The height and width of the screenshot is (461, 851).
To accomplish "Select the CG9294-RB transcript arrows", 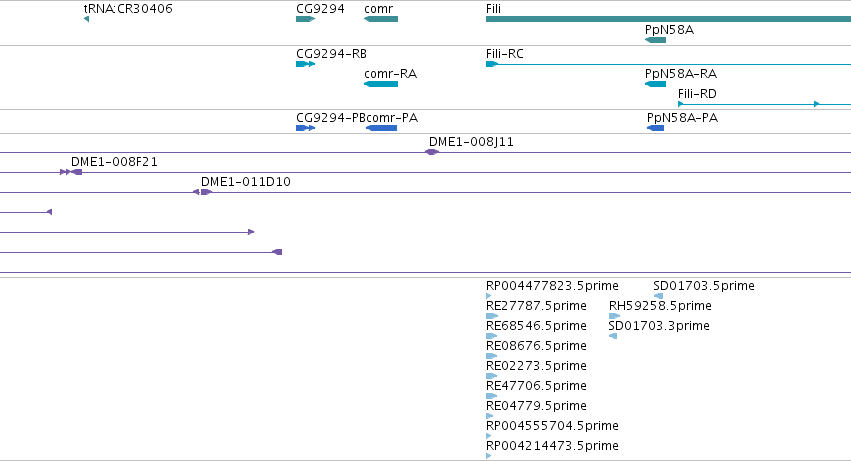I will pyautogui.click(x=306, y=64).
